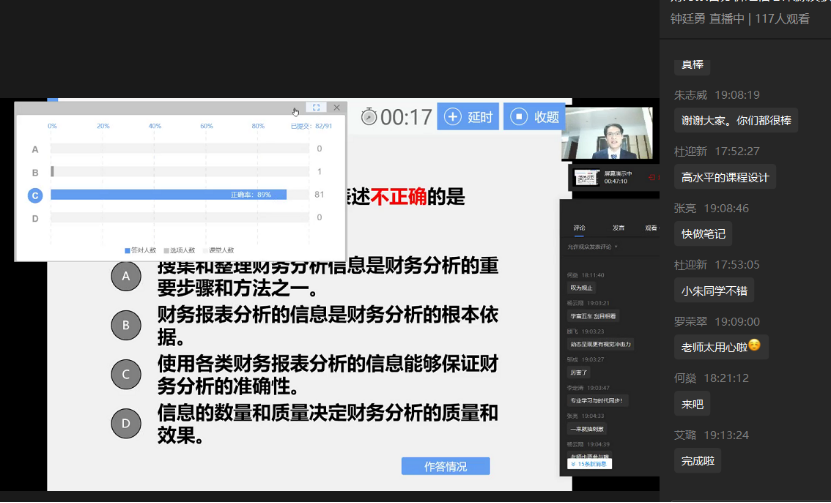Viewport: 831px width, 503px height.
Task: Switch to the 评论 comments tab
Action: [x=579, y=228]
